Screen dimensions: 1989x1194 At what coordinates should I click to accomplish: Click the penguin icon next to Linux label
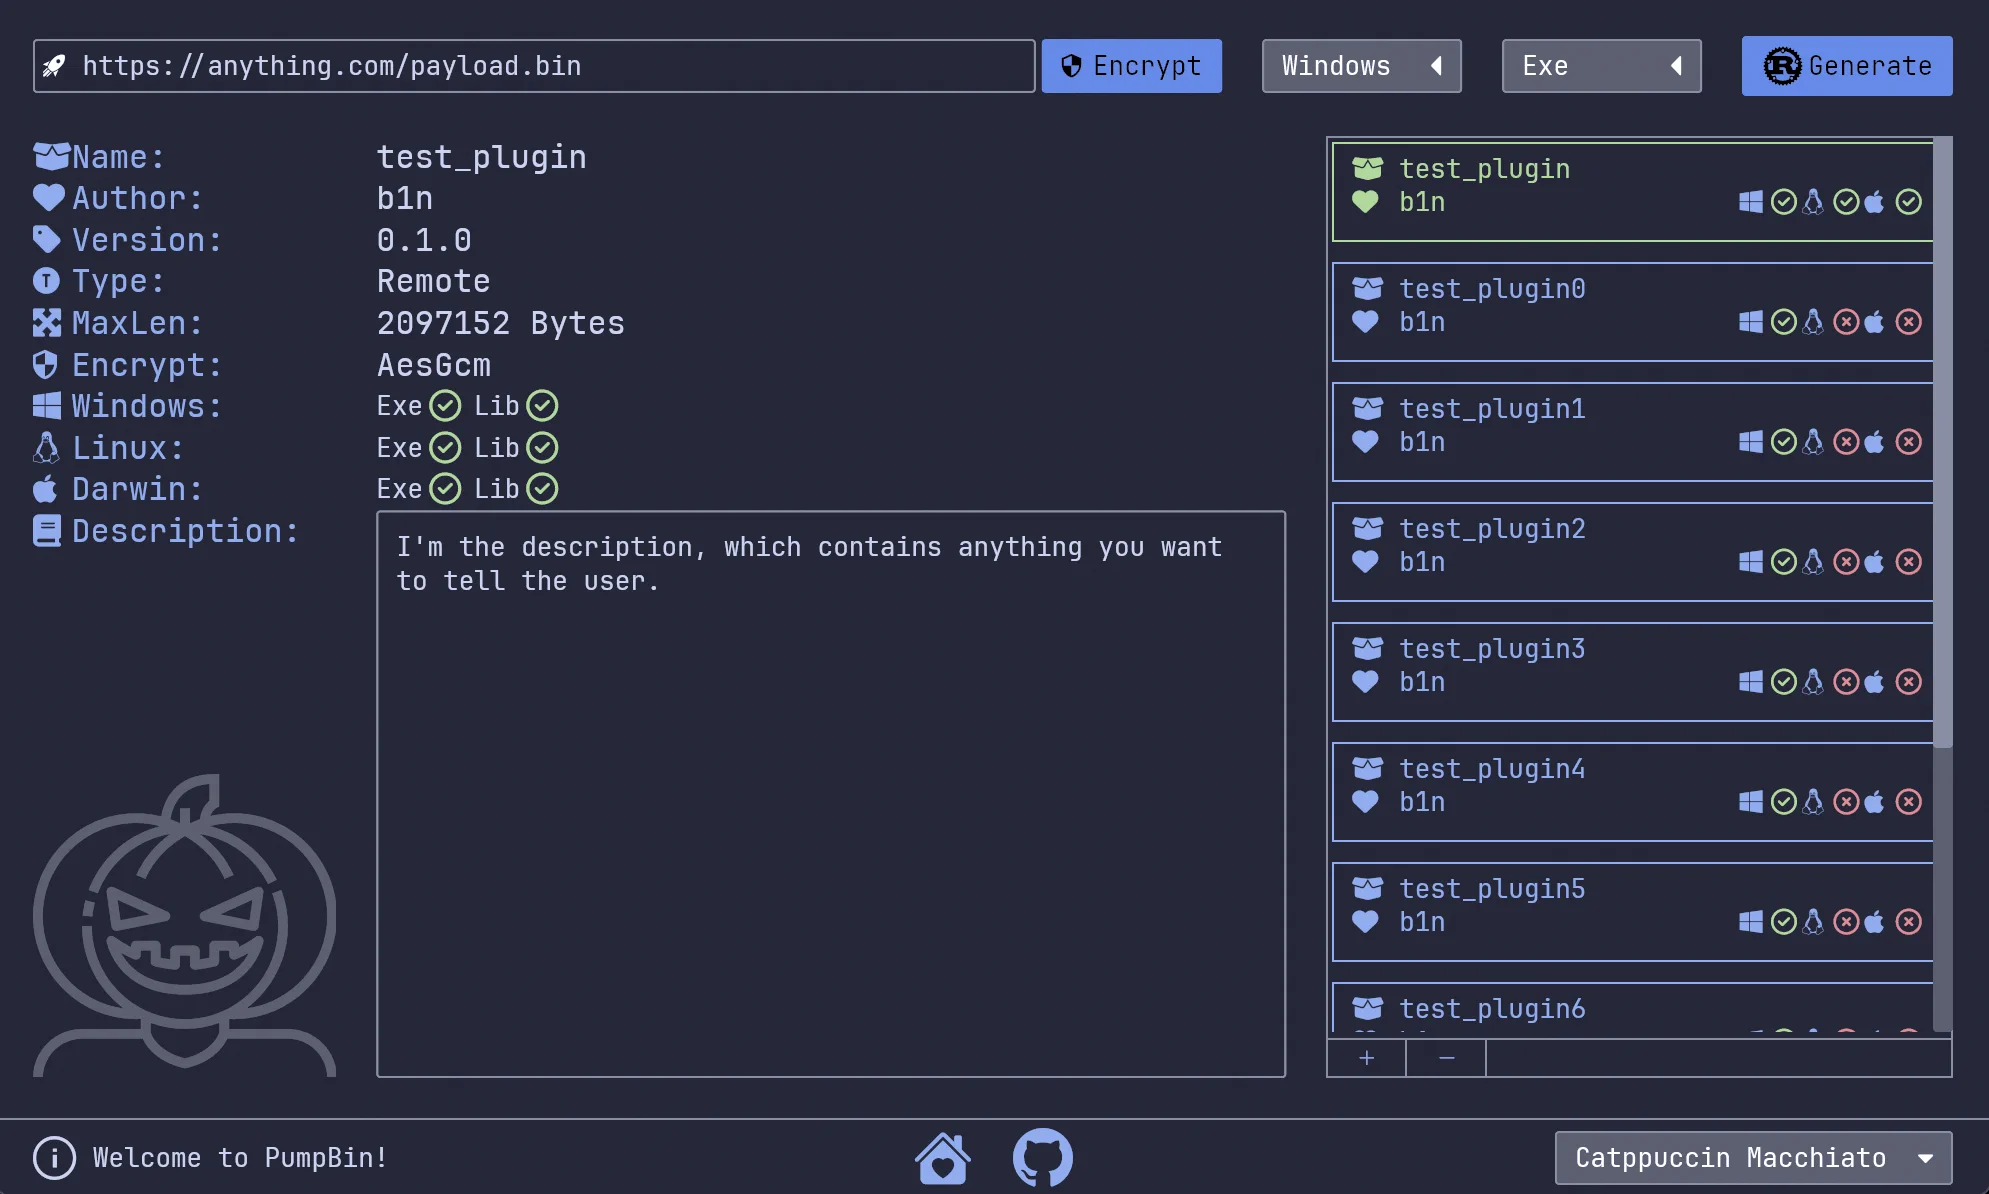coord(46,447)
